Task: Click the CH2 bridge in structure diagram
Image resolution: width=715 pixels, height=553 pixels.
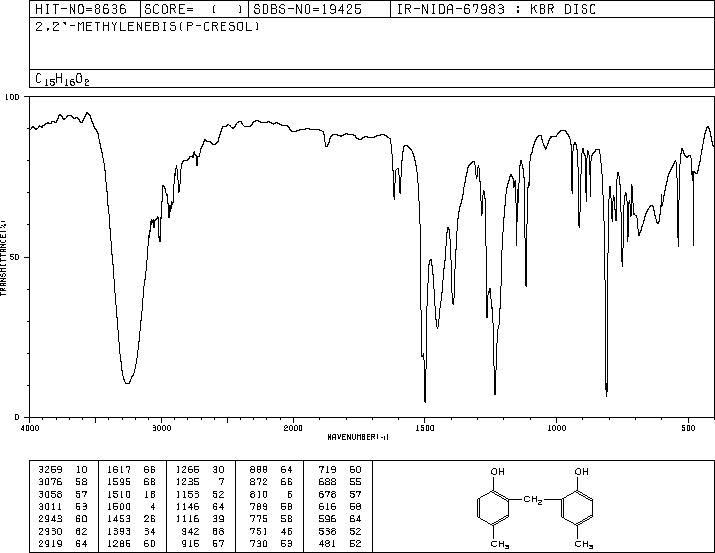Action: (533, 500)
